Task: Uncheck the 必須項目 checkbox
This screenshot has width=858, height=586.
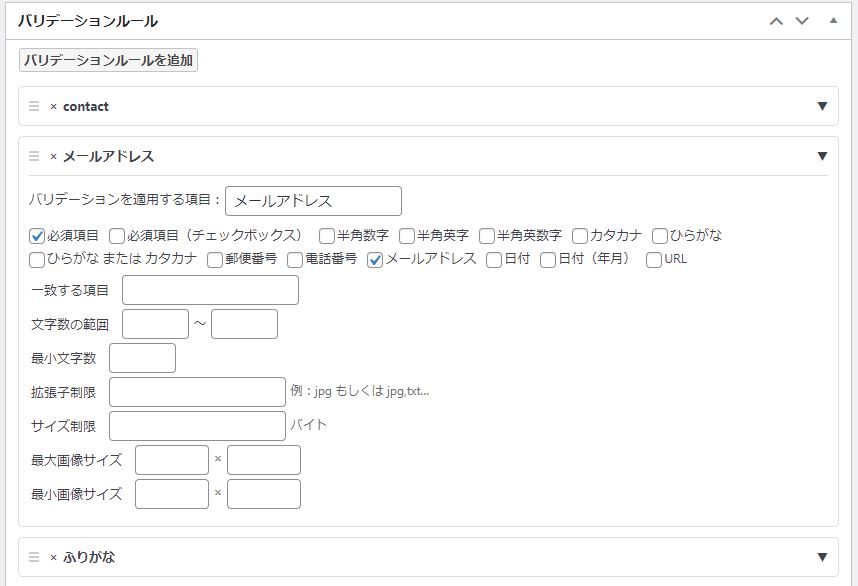Action: 37,236
